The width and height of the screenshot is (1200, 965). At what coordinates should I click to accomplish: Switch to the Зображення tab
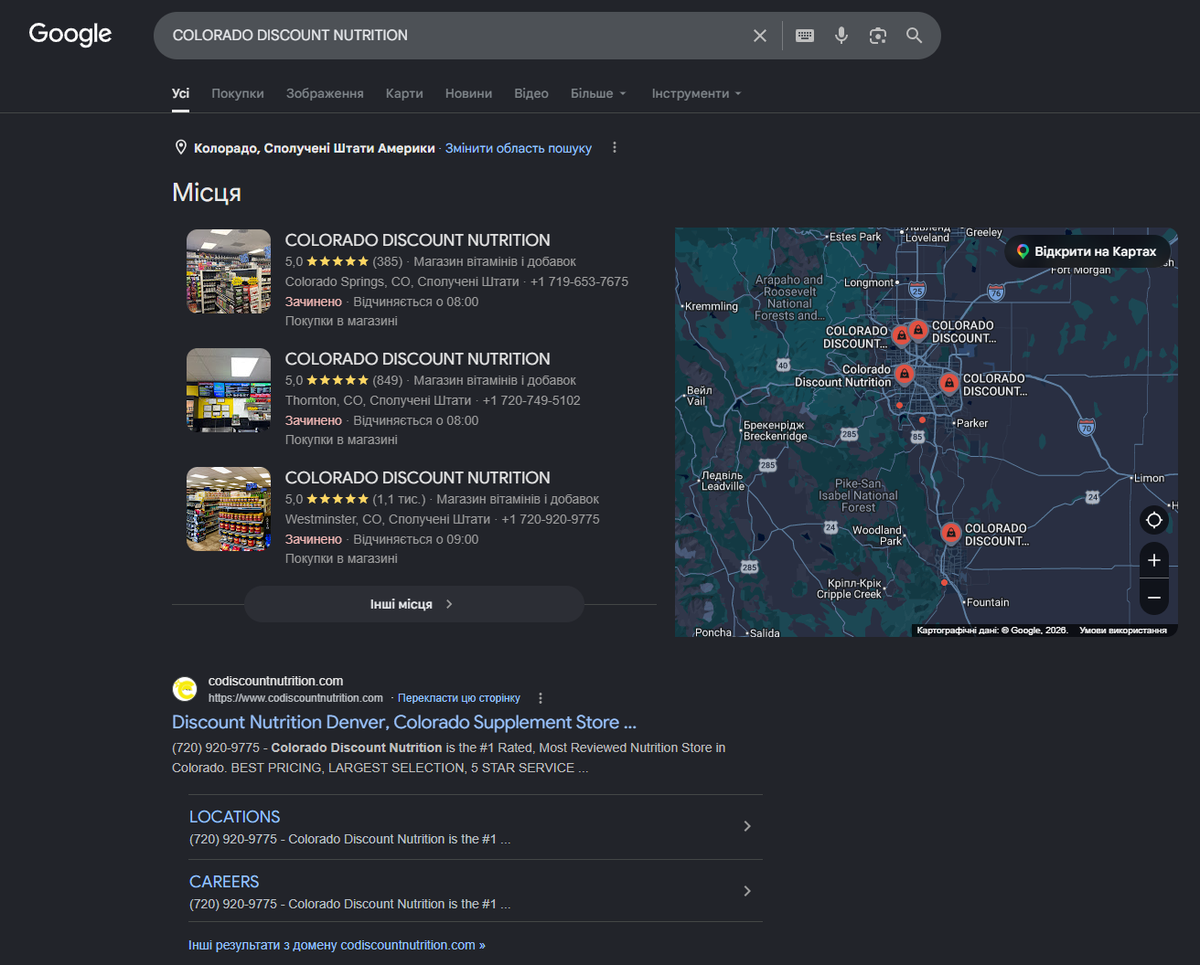tap(325, 93)
